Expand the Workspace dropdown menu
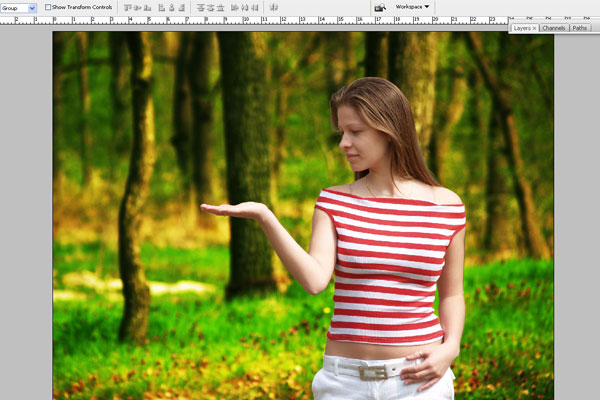The height and width of the screenshot is (400, 600). [x=413, y=7]
